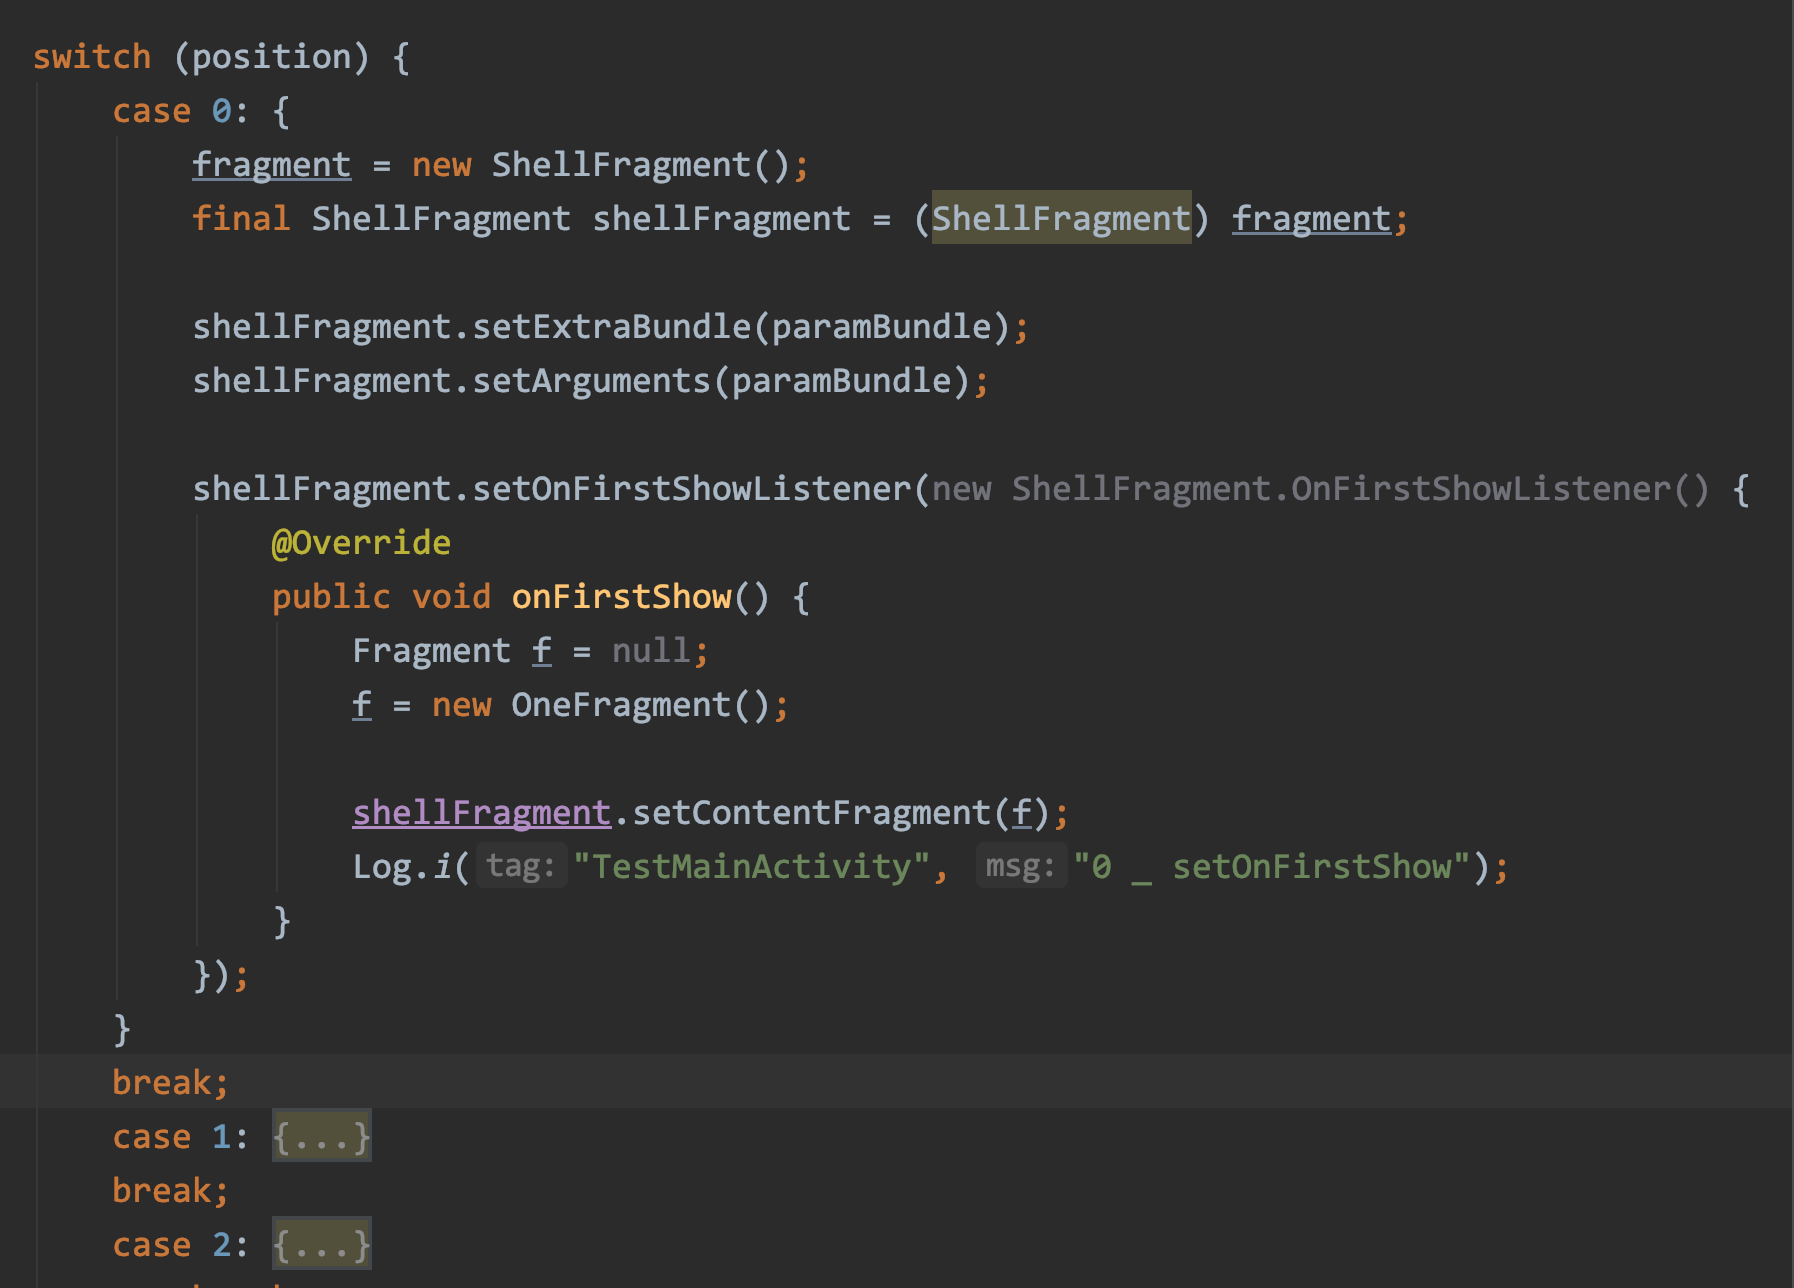Click the closing '});' of the listener
The height and width of the screenshot is (1288, 1794).
tap(220, 975)
